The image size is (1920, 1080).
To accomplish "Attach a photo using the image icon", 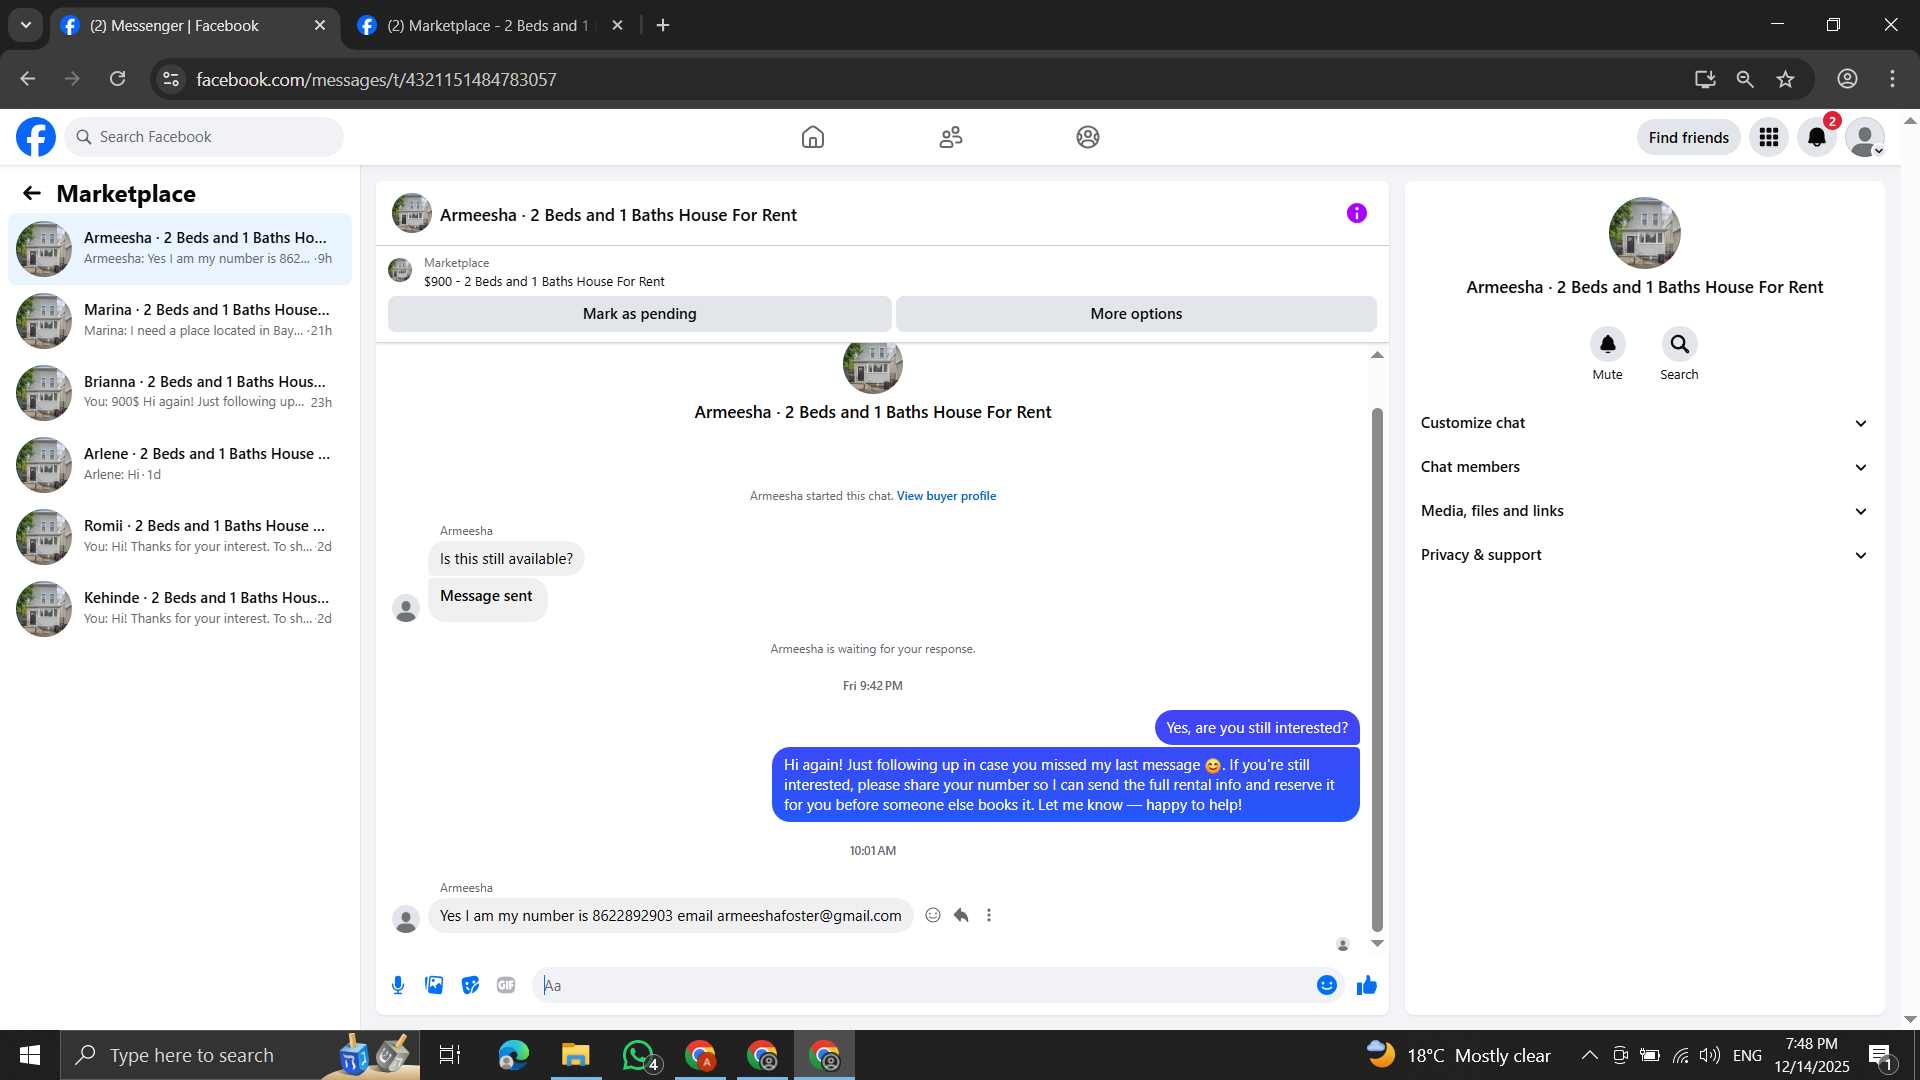I will (434, 985).
